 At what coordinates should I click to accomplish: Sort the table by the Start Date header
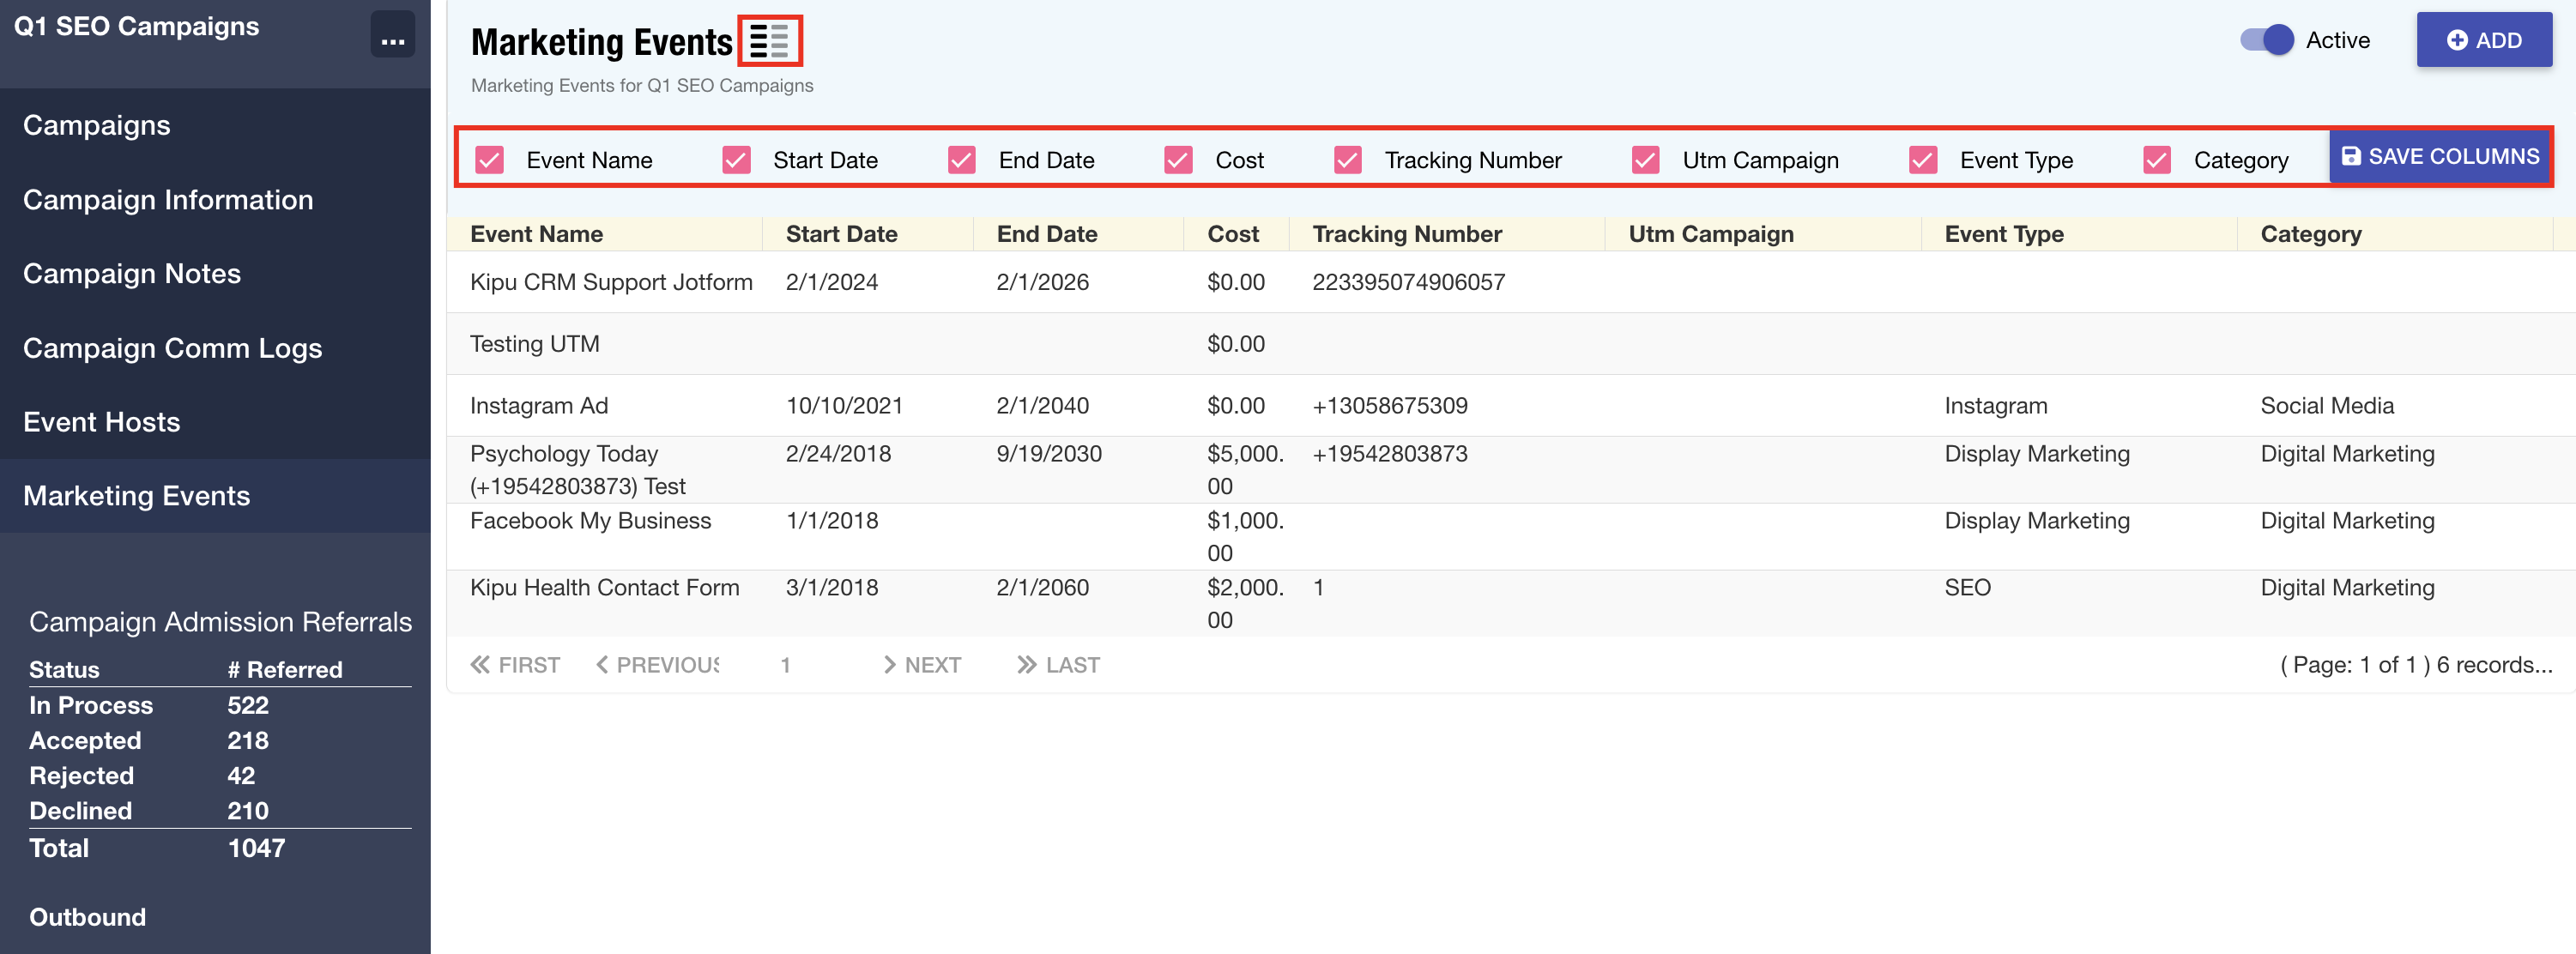tap(841, 234)
